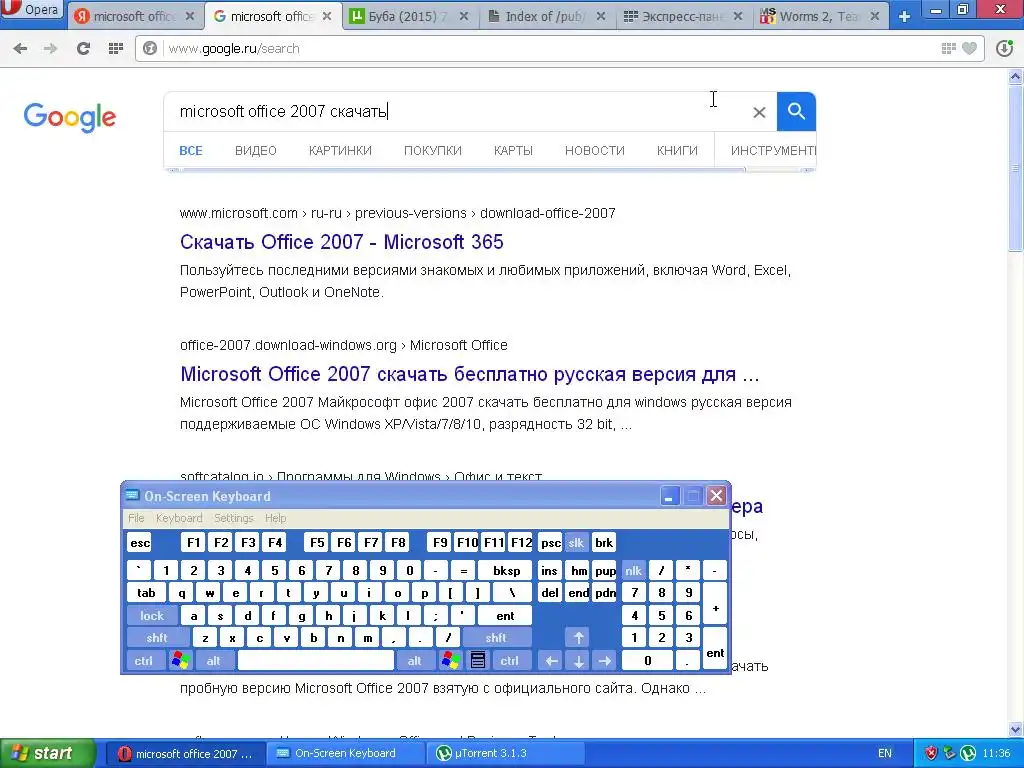Click the browser forward arrow
Viewport: 1024px width, 768px height.
[x=50, y=48]
